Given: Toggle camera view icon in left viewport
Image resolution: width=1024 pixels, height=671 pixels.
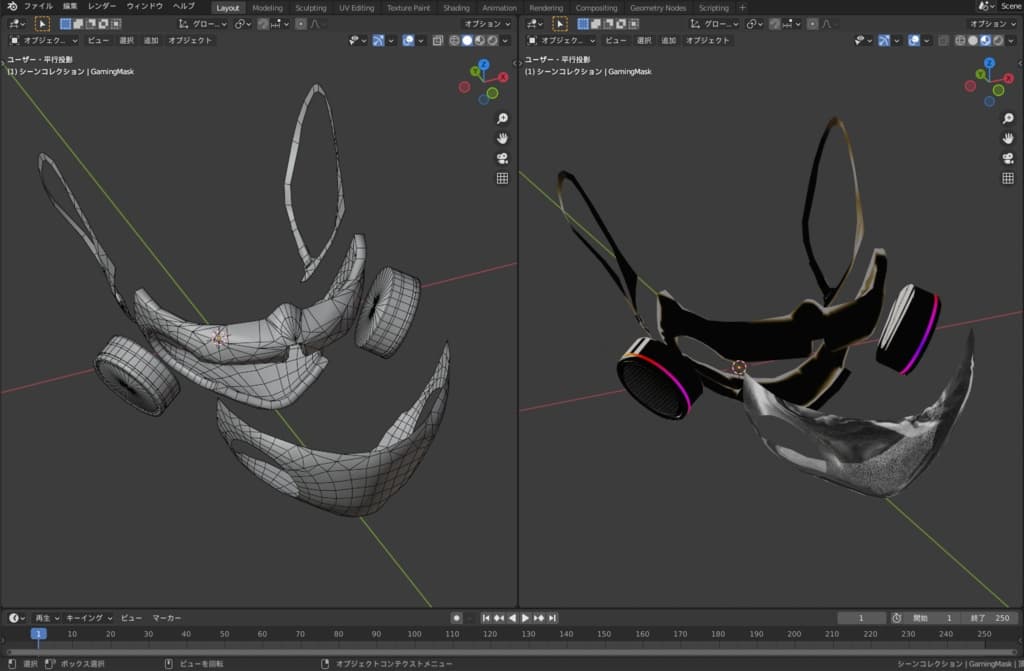Looking at the screenshot, I should (502, 158).
